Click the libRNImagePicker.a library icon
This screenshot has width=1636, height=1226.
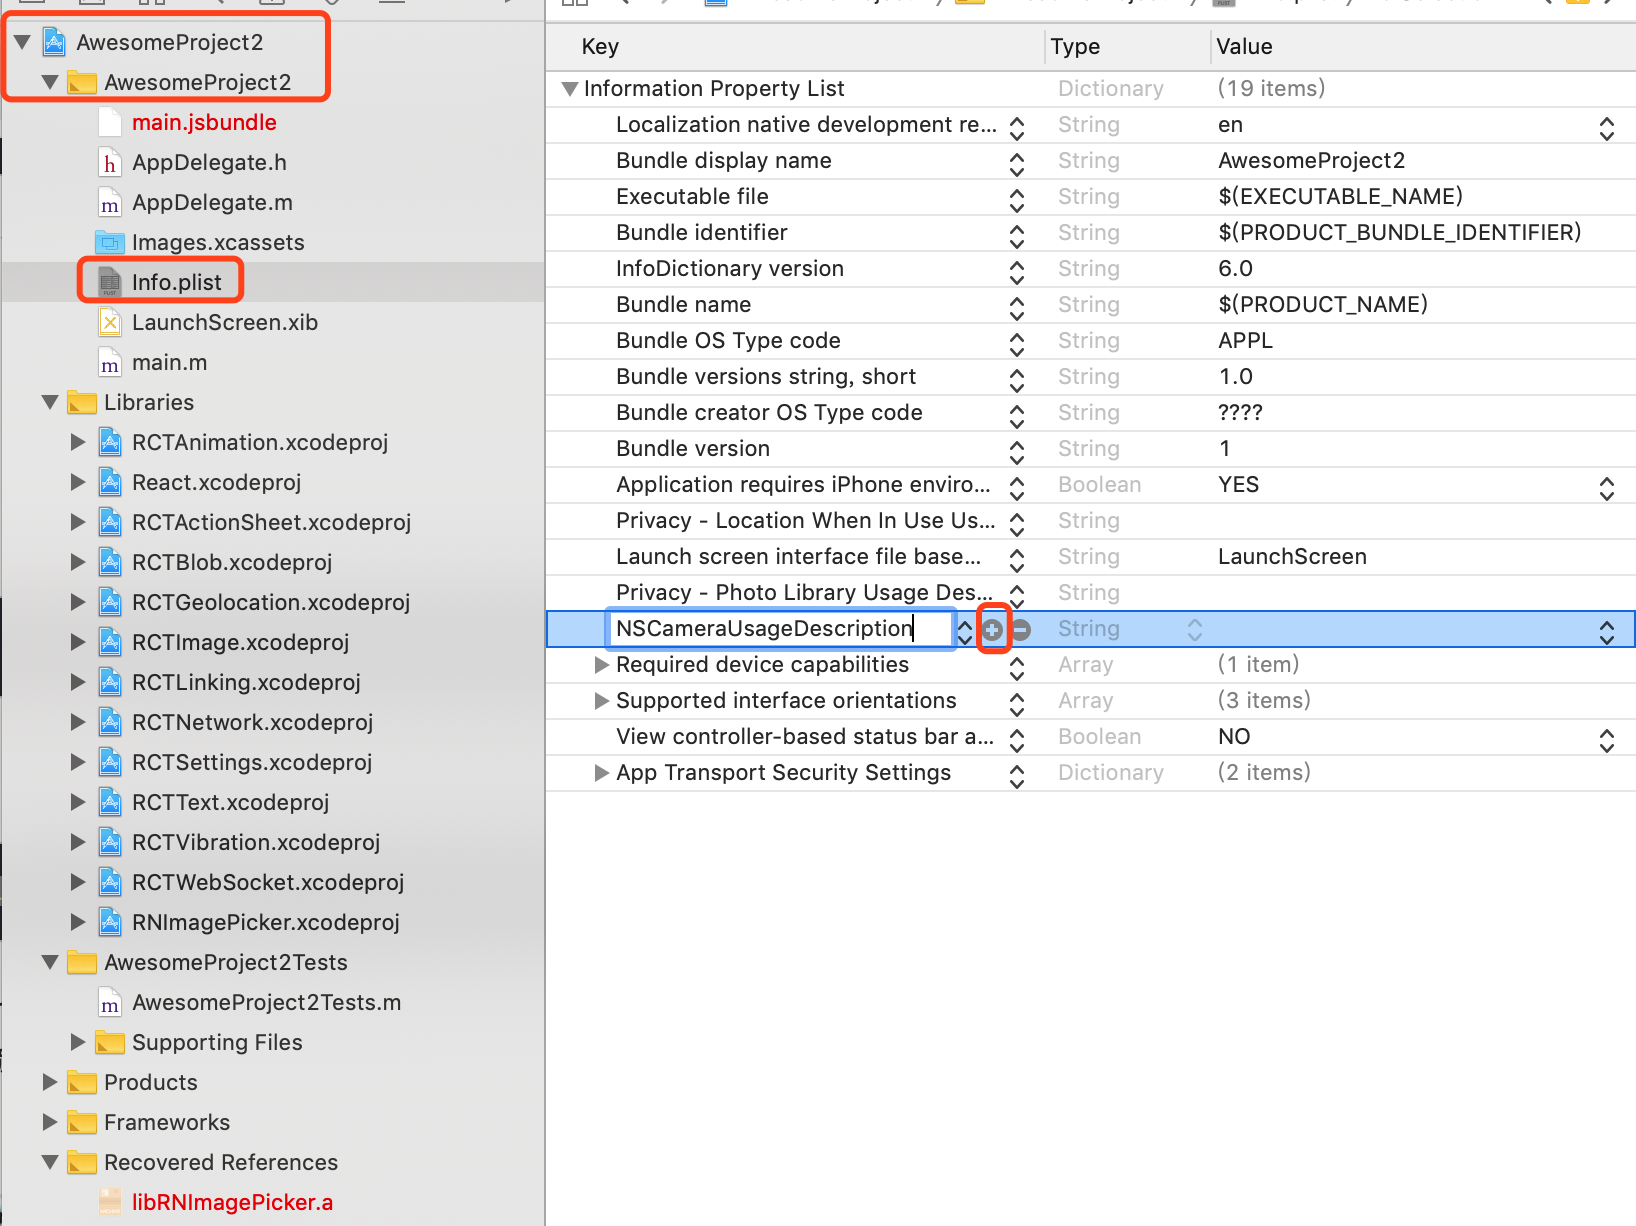coord(110,1202)
